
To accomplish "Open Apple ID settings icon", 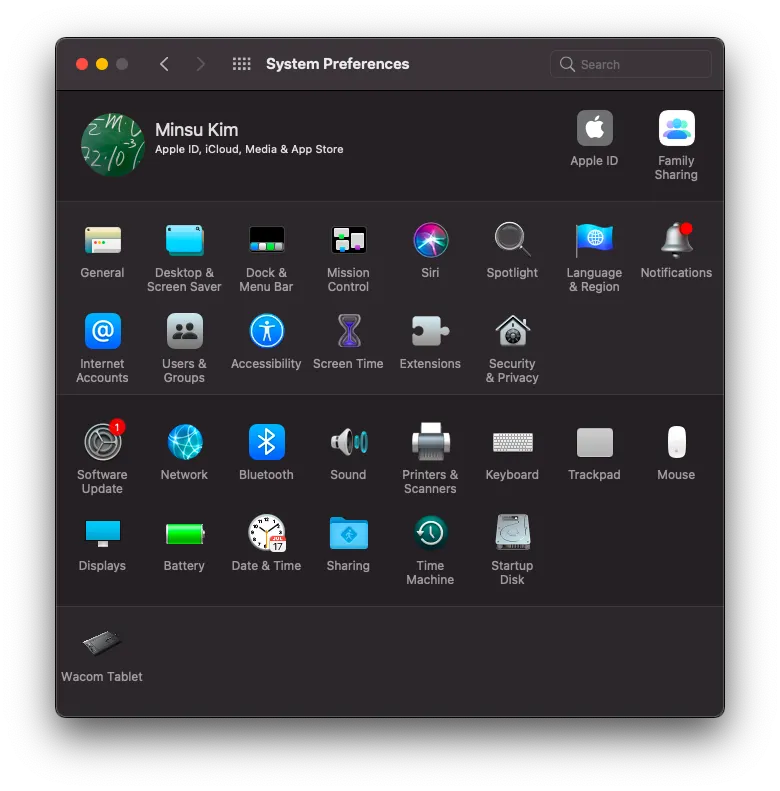I will [594, 128].
